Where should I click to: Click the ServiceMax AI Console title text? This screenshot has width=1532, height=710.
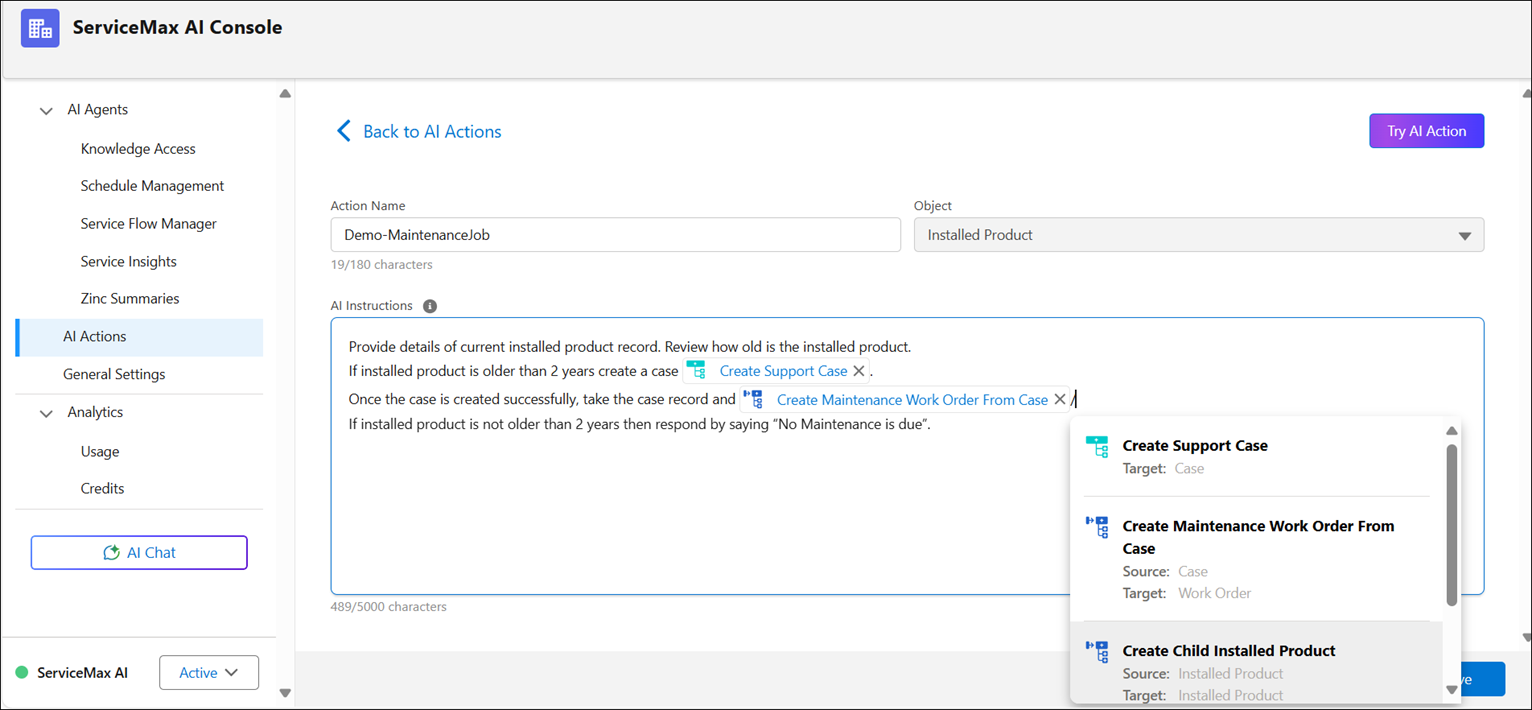(177, 28)
